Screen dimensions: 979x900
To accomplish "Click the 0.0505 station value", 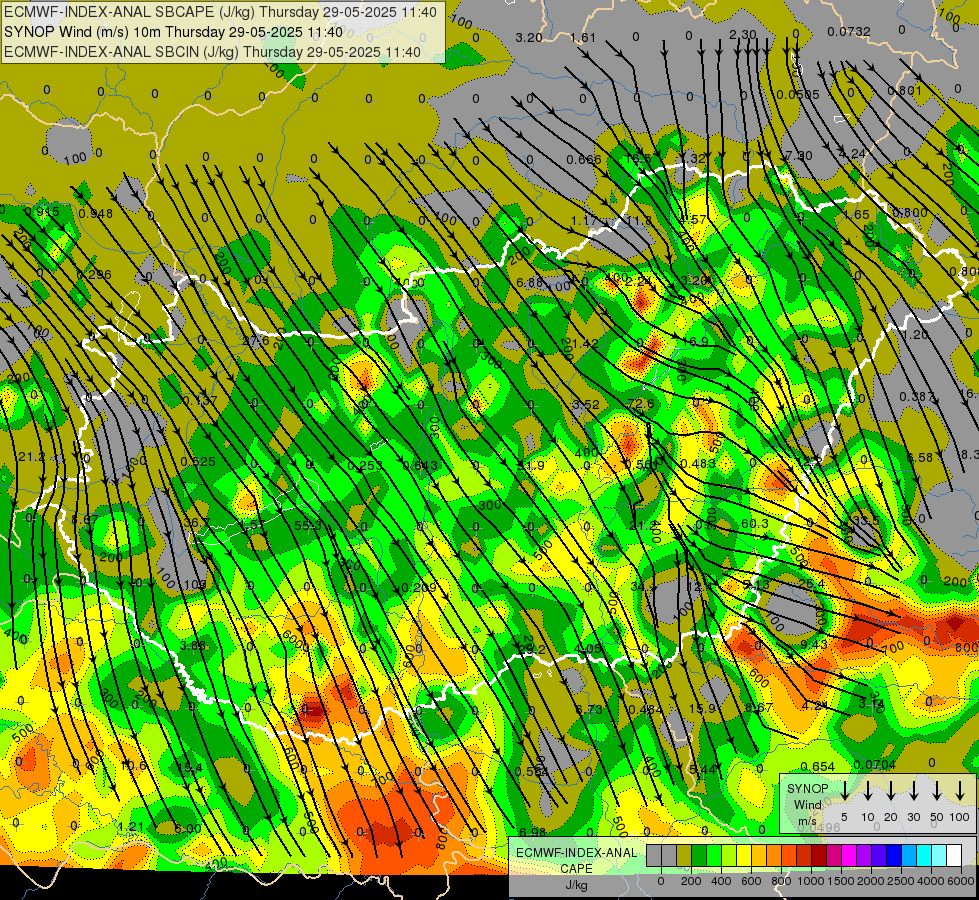I will pos(798,94).
